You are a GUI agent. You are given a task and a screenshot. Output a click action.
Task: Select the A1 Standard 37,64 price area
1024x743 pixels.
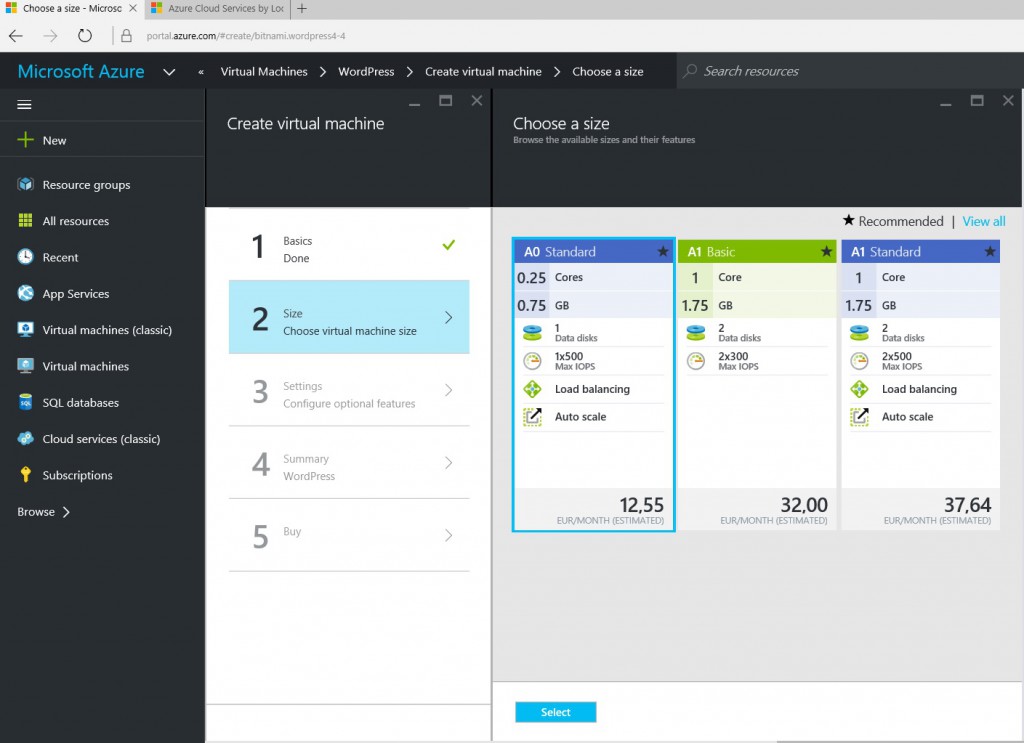click(x=920, y=509)
